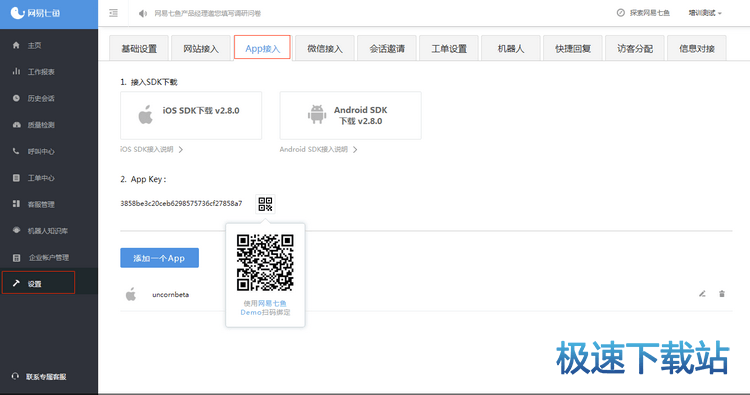Download Android SDK 下载 v2.8.0
Image resolution: width=750 pixels, height=395 pixels.
tap(351, 115)
